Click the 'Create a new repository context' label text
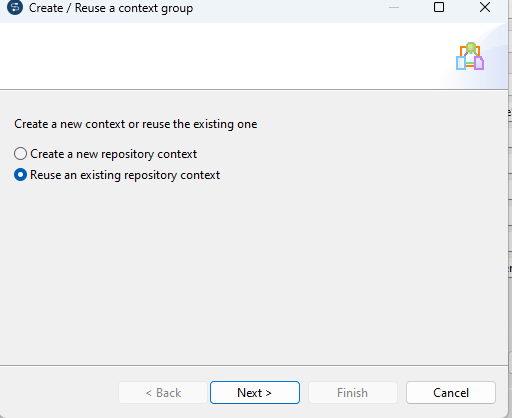 pyautogui.click(x=113, y=154)
